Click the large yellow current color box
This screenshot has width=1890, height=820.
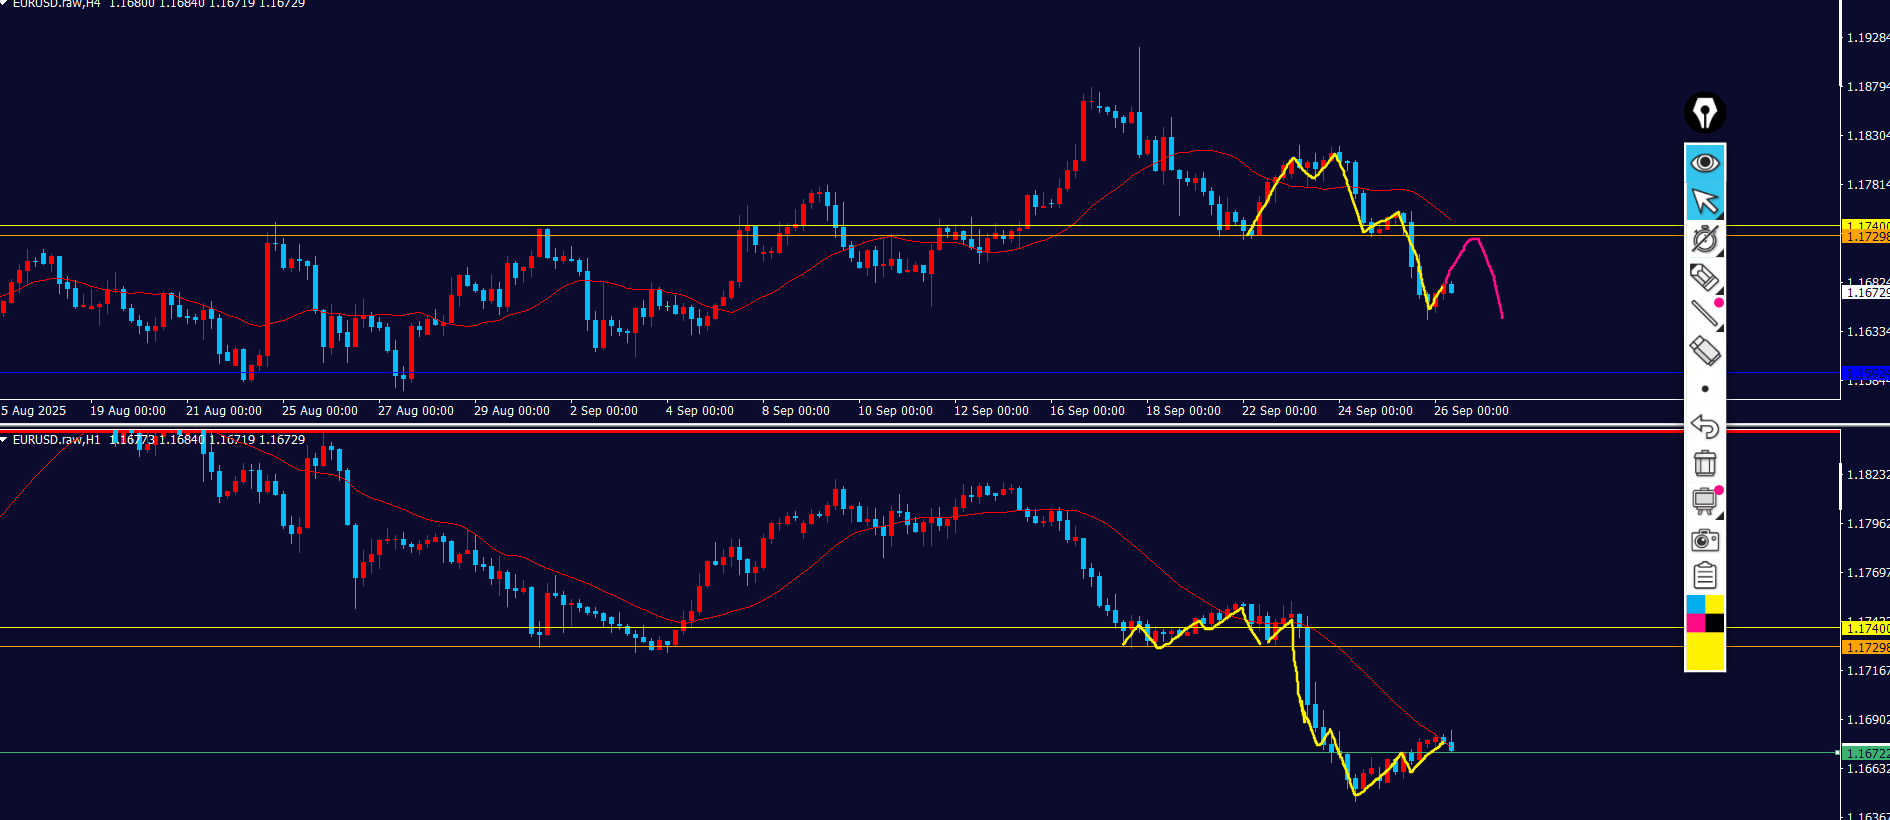tap(1705, 651)
